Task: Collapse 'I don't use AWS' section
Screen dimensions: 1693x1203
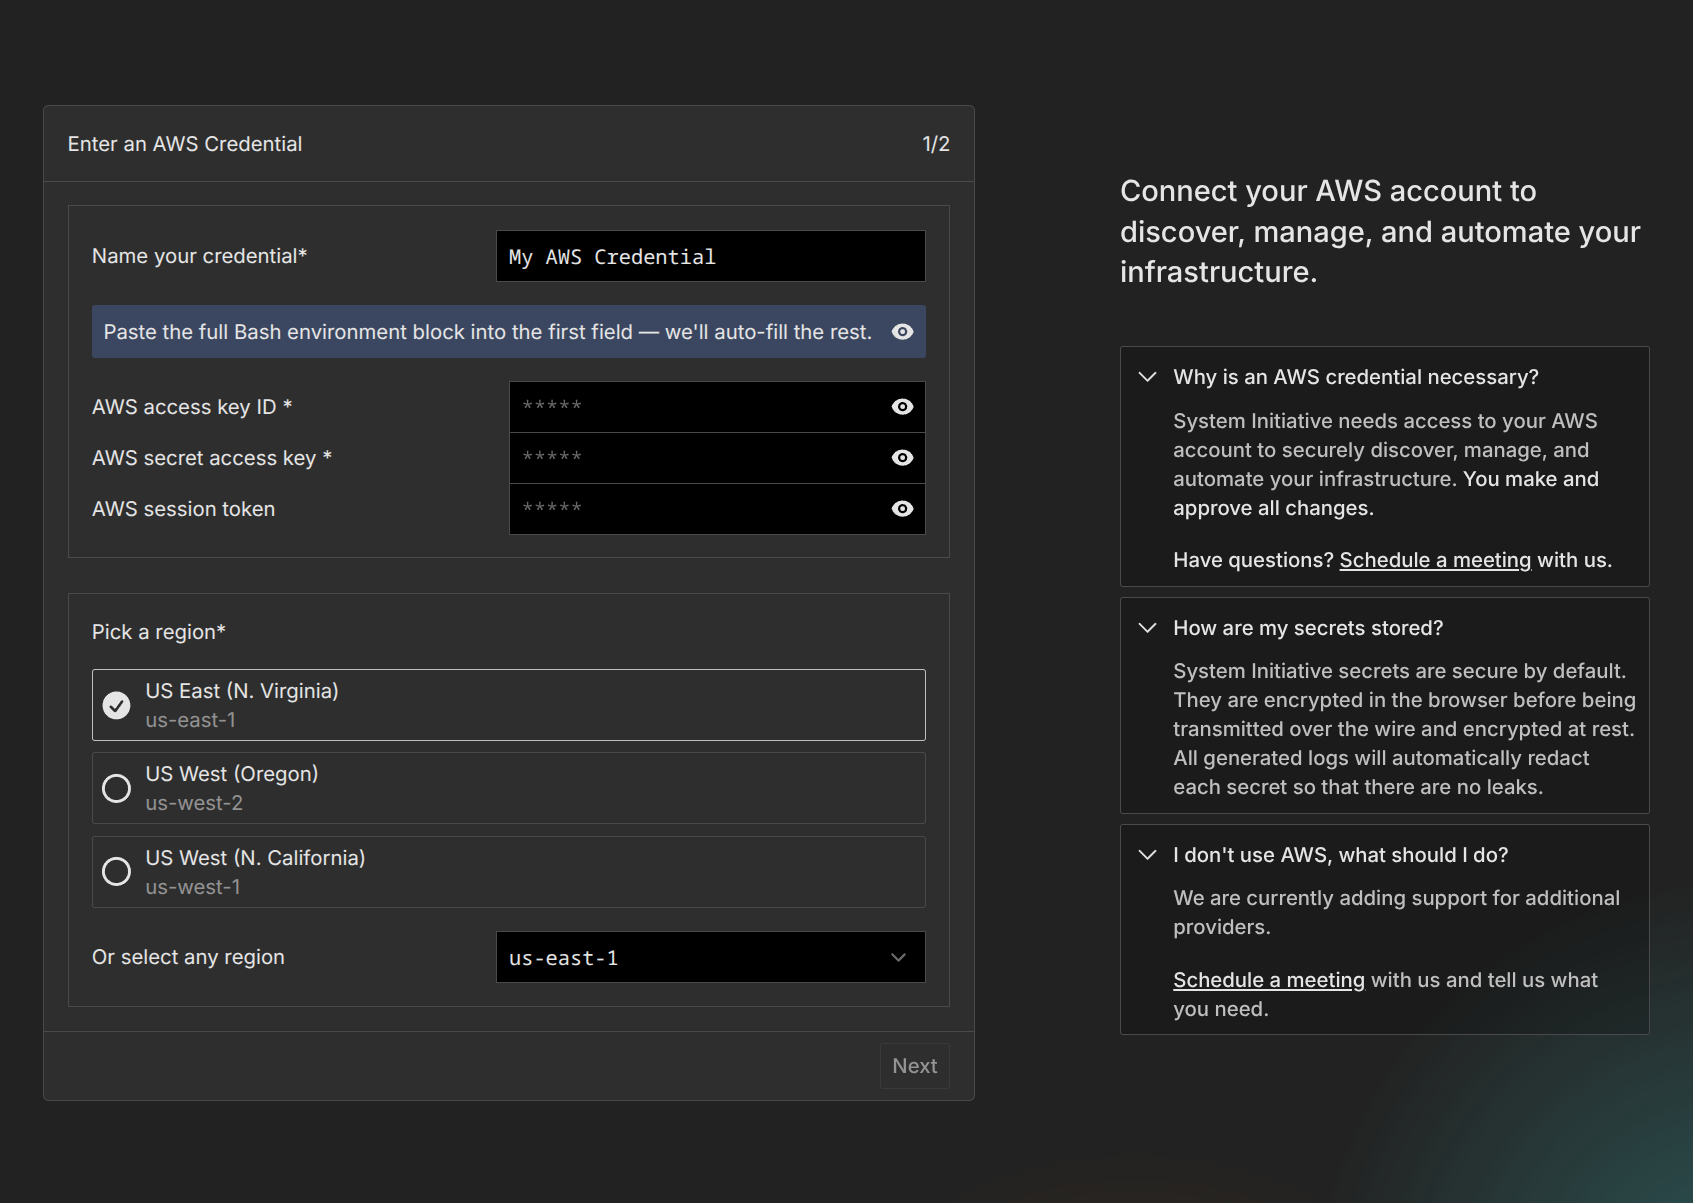Action: pos(1148,855)
